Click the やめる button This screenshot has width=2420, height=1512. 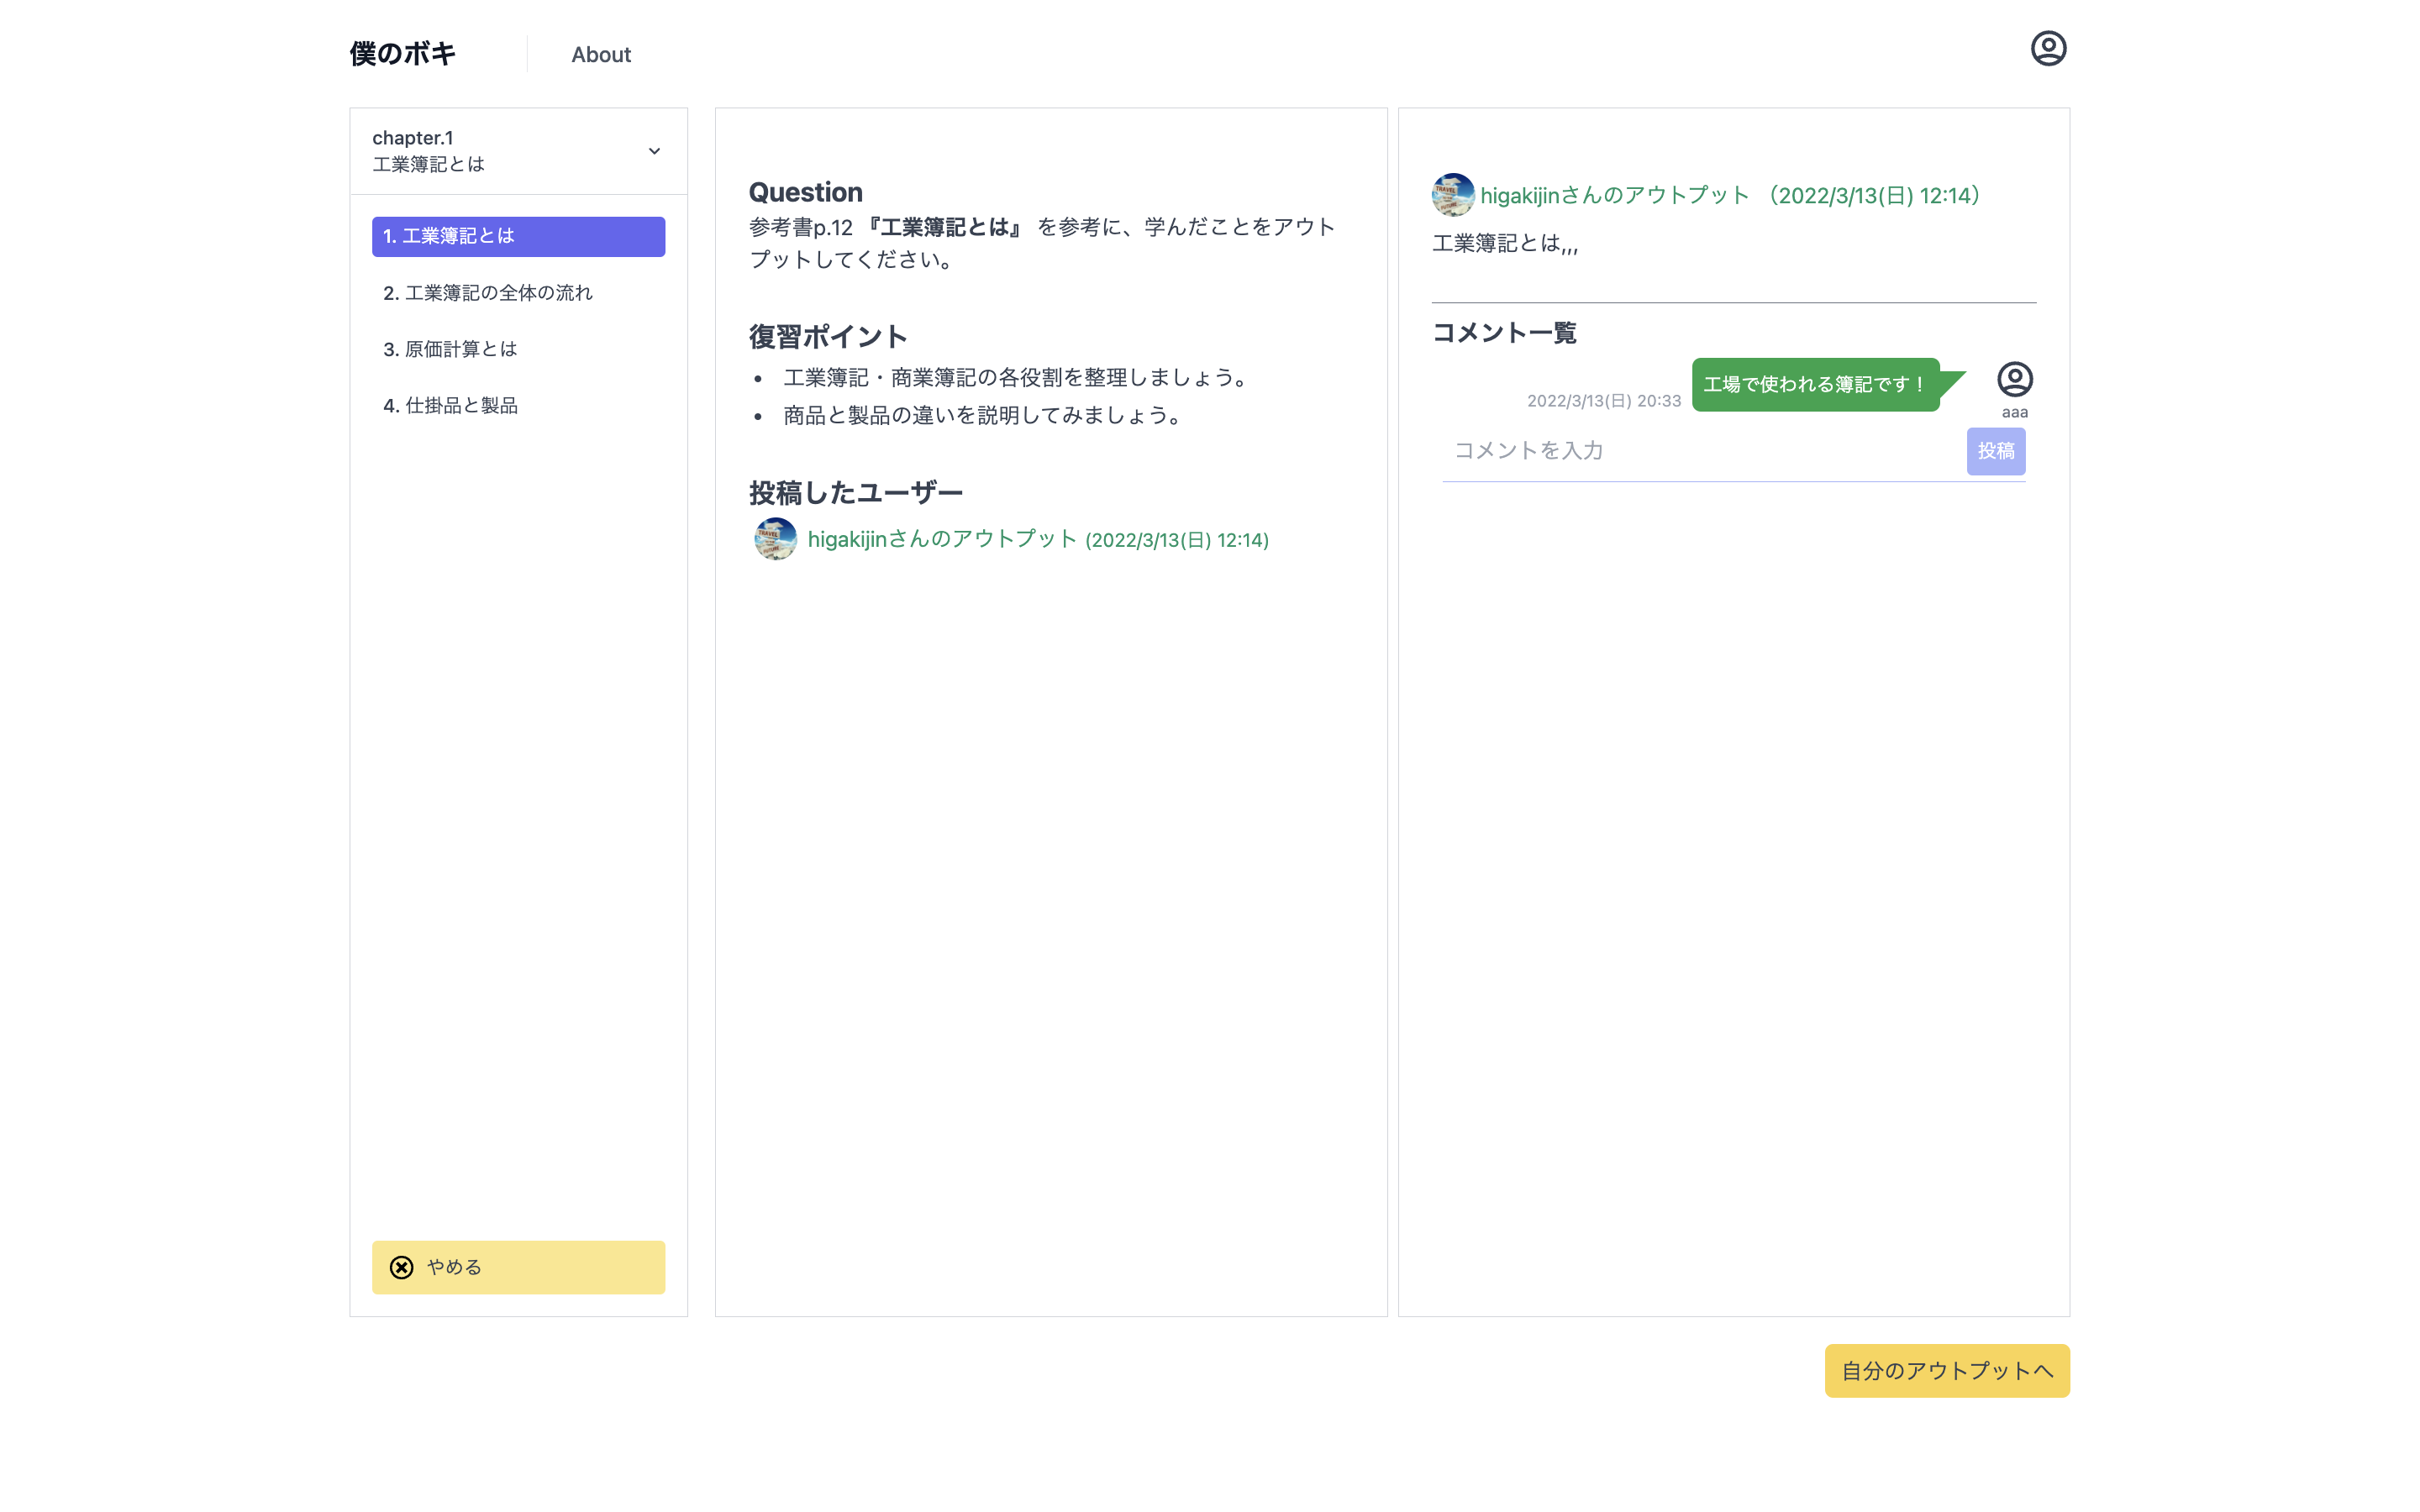click(x=518, y=1267)
